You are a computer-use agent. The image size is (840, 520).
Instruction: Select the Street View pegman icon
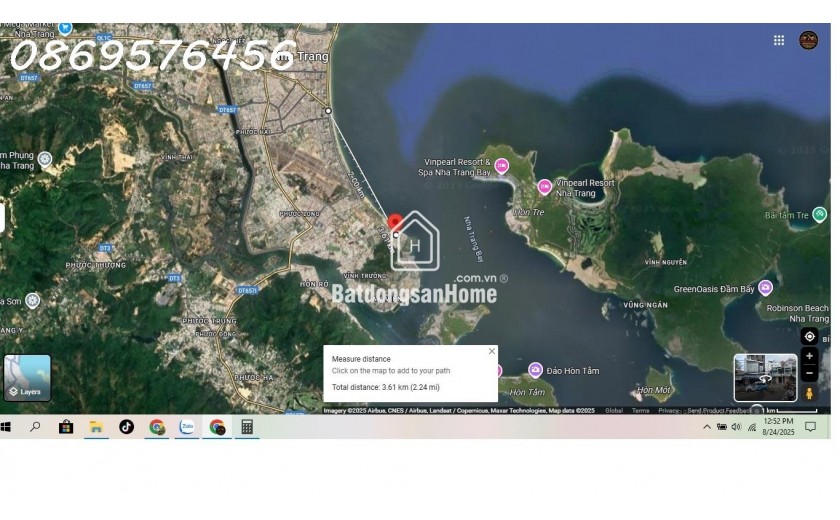click(809, 393)
